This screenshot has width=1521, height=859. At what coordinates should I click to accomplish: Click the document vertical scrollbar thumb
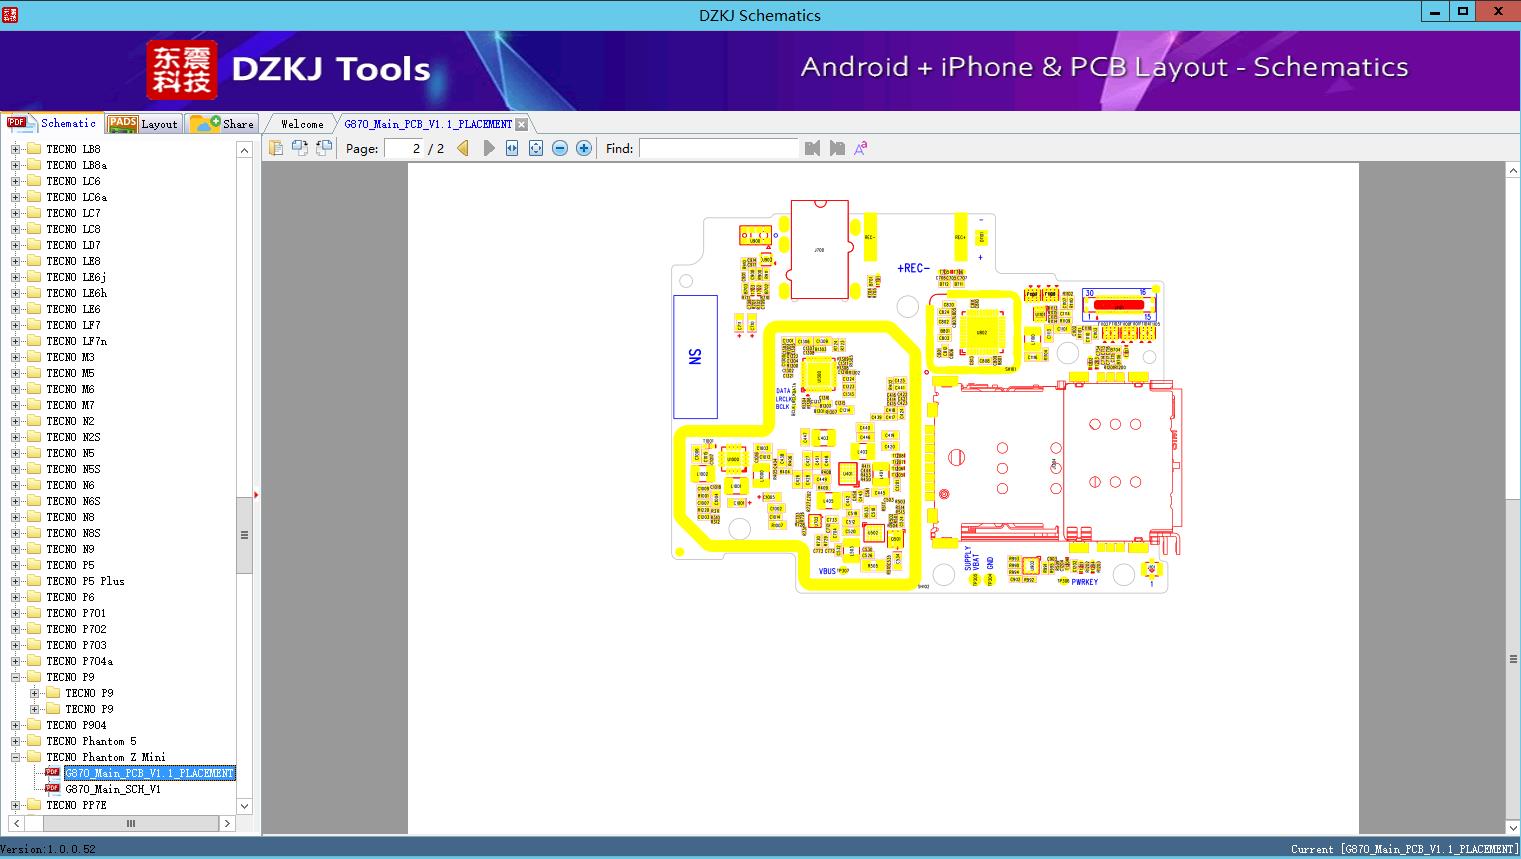(x=1513, y=659)
